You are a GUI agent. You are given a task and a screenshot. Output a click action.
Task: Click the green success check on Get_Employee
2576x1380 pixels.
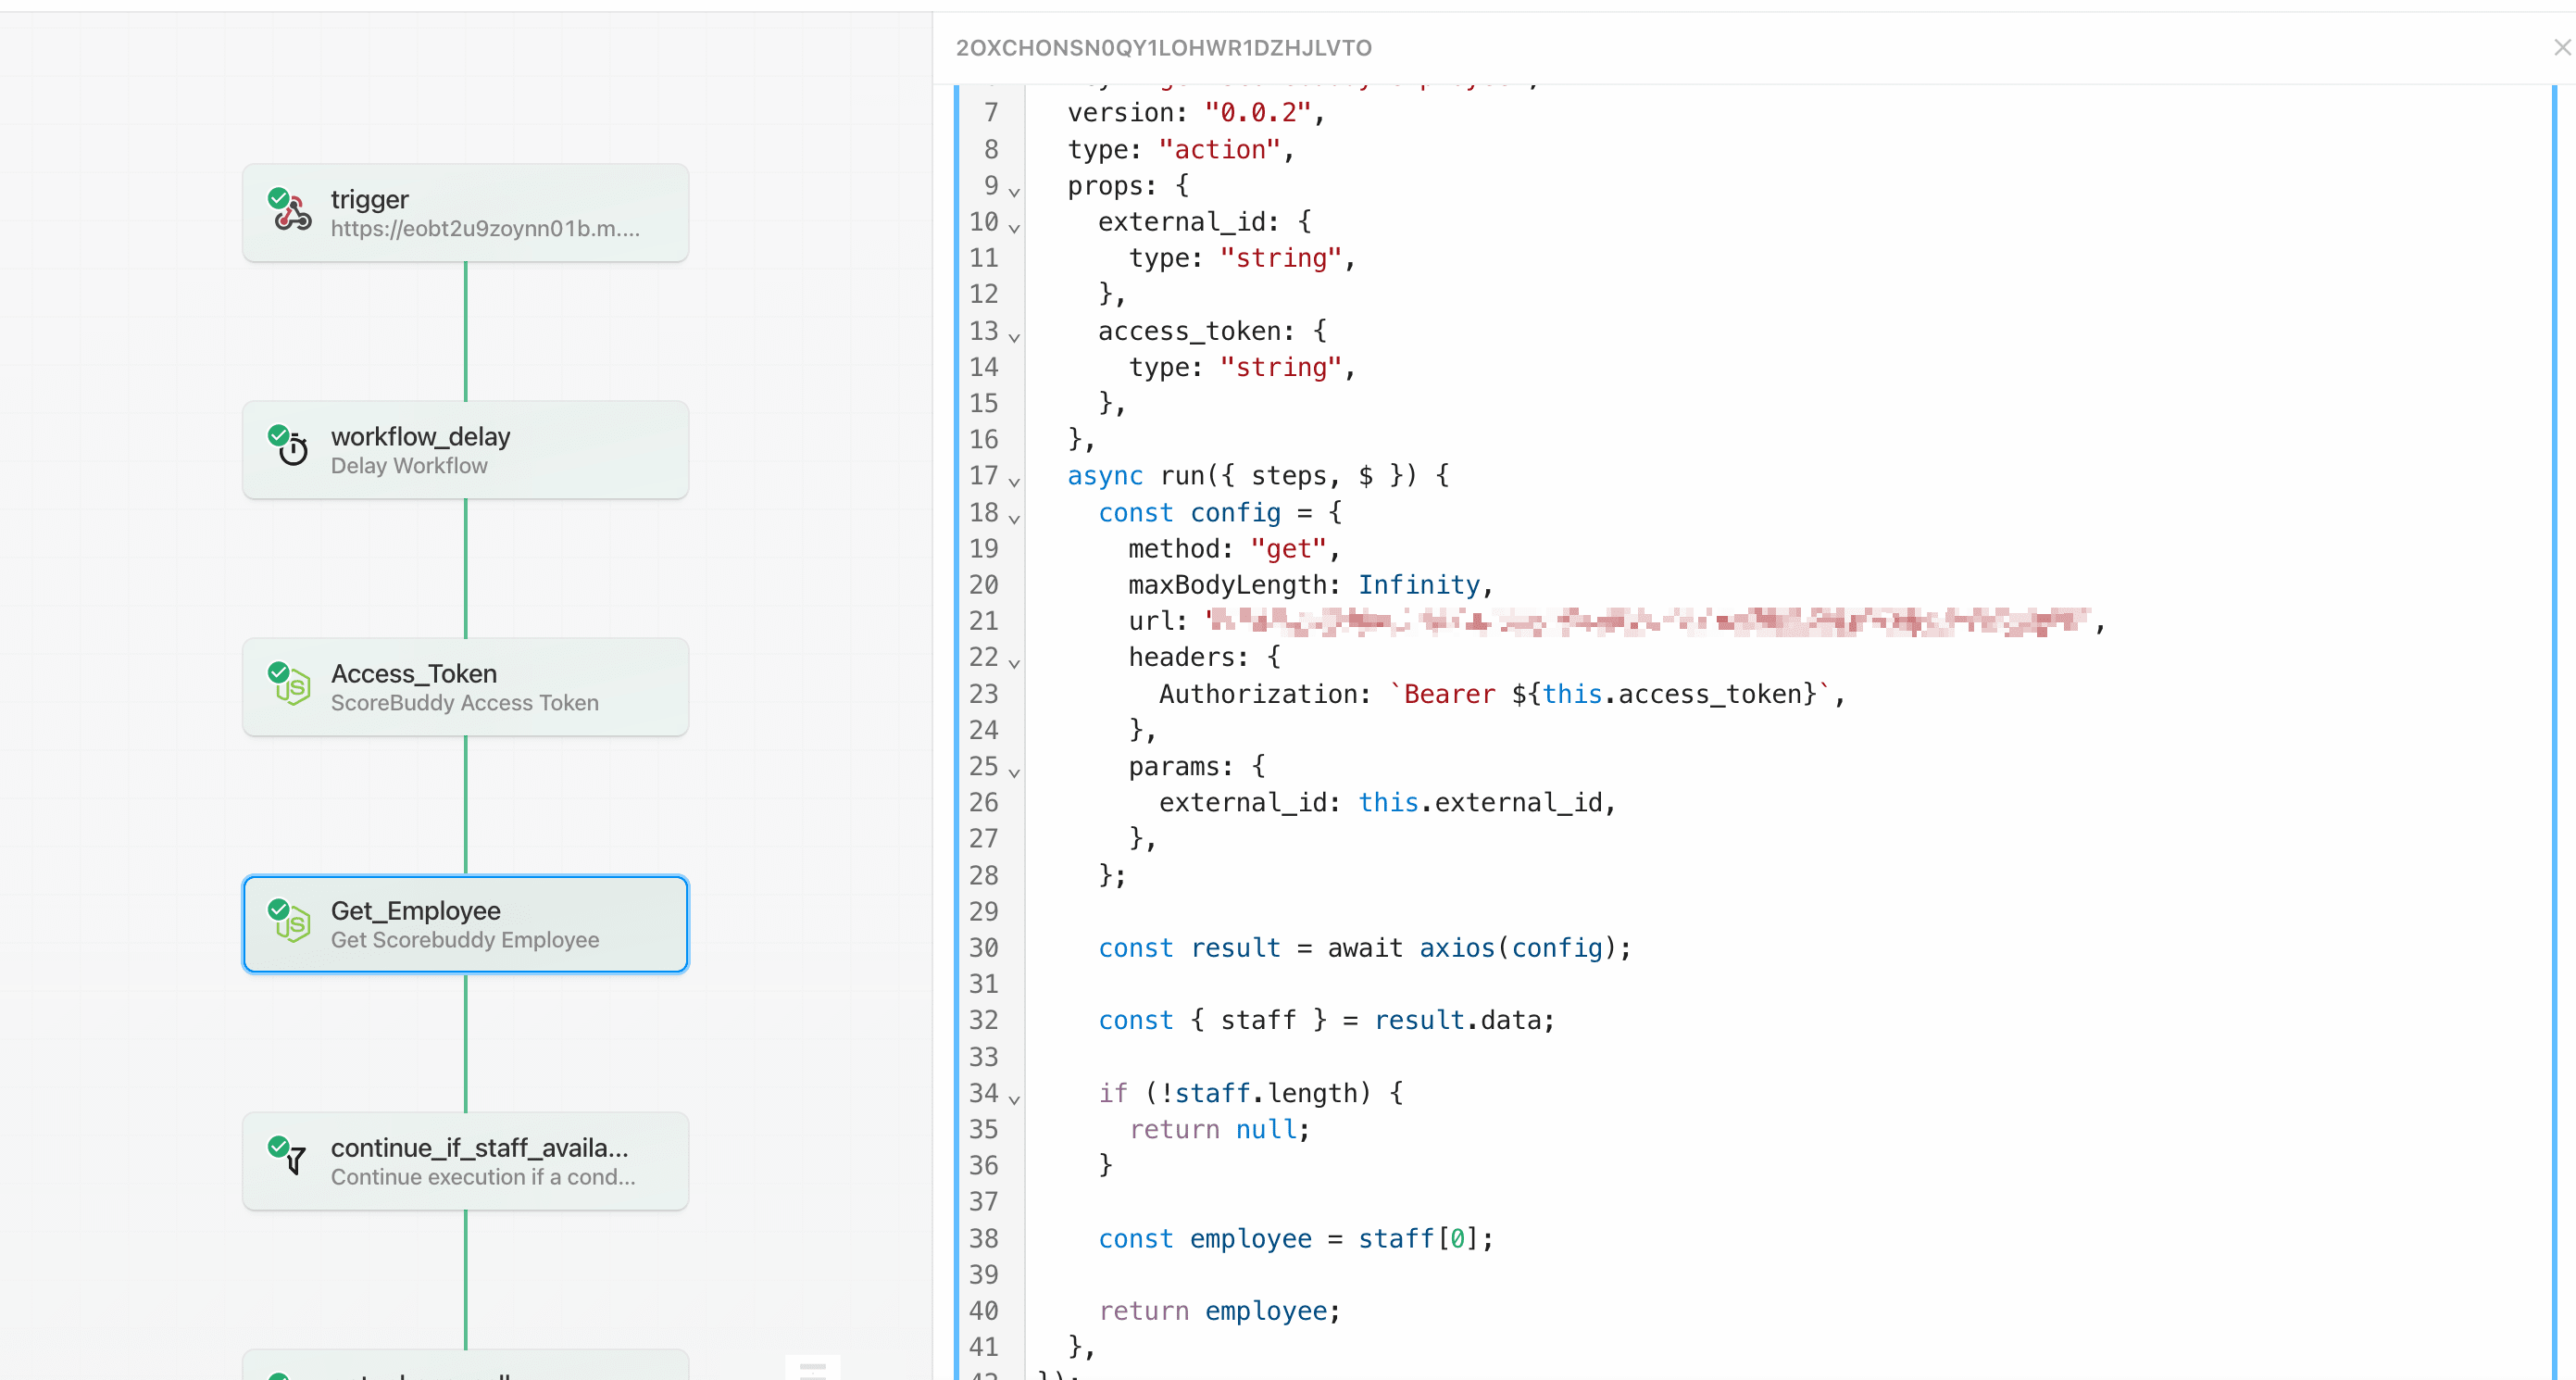[x=279, y=908]
